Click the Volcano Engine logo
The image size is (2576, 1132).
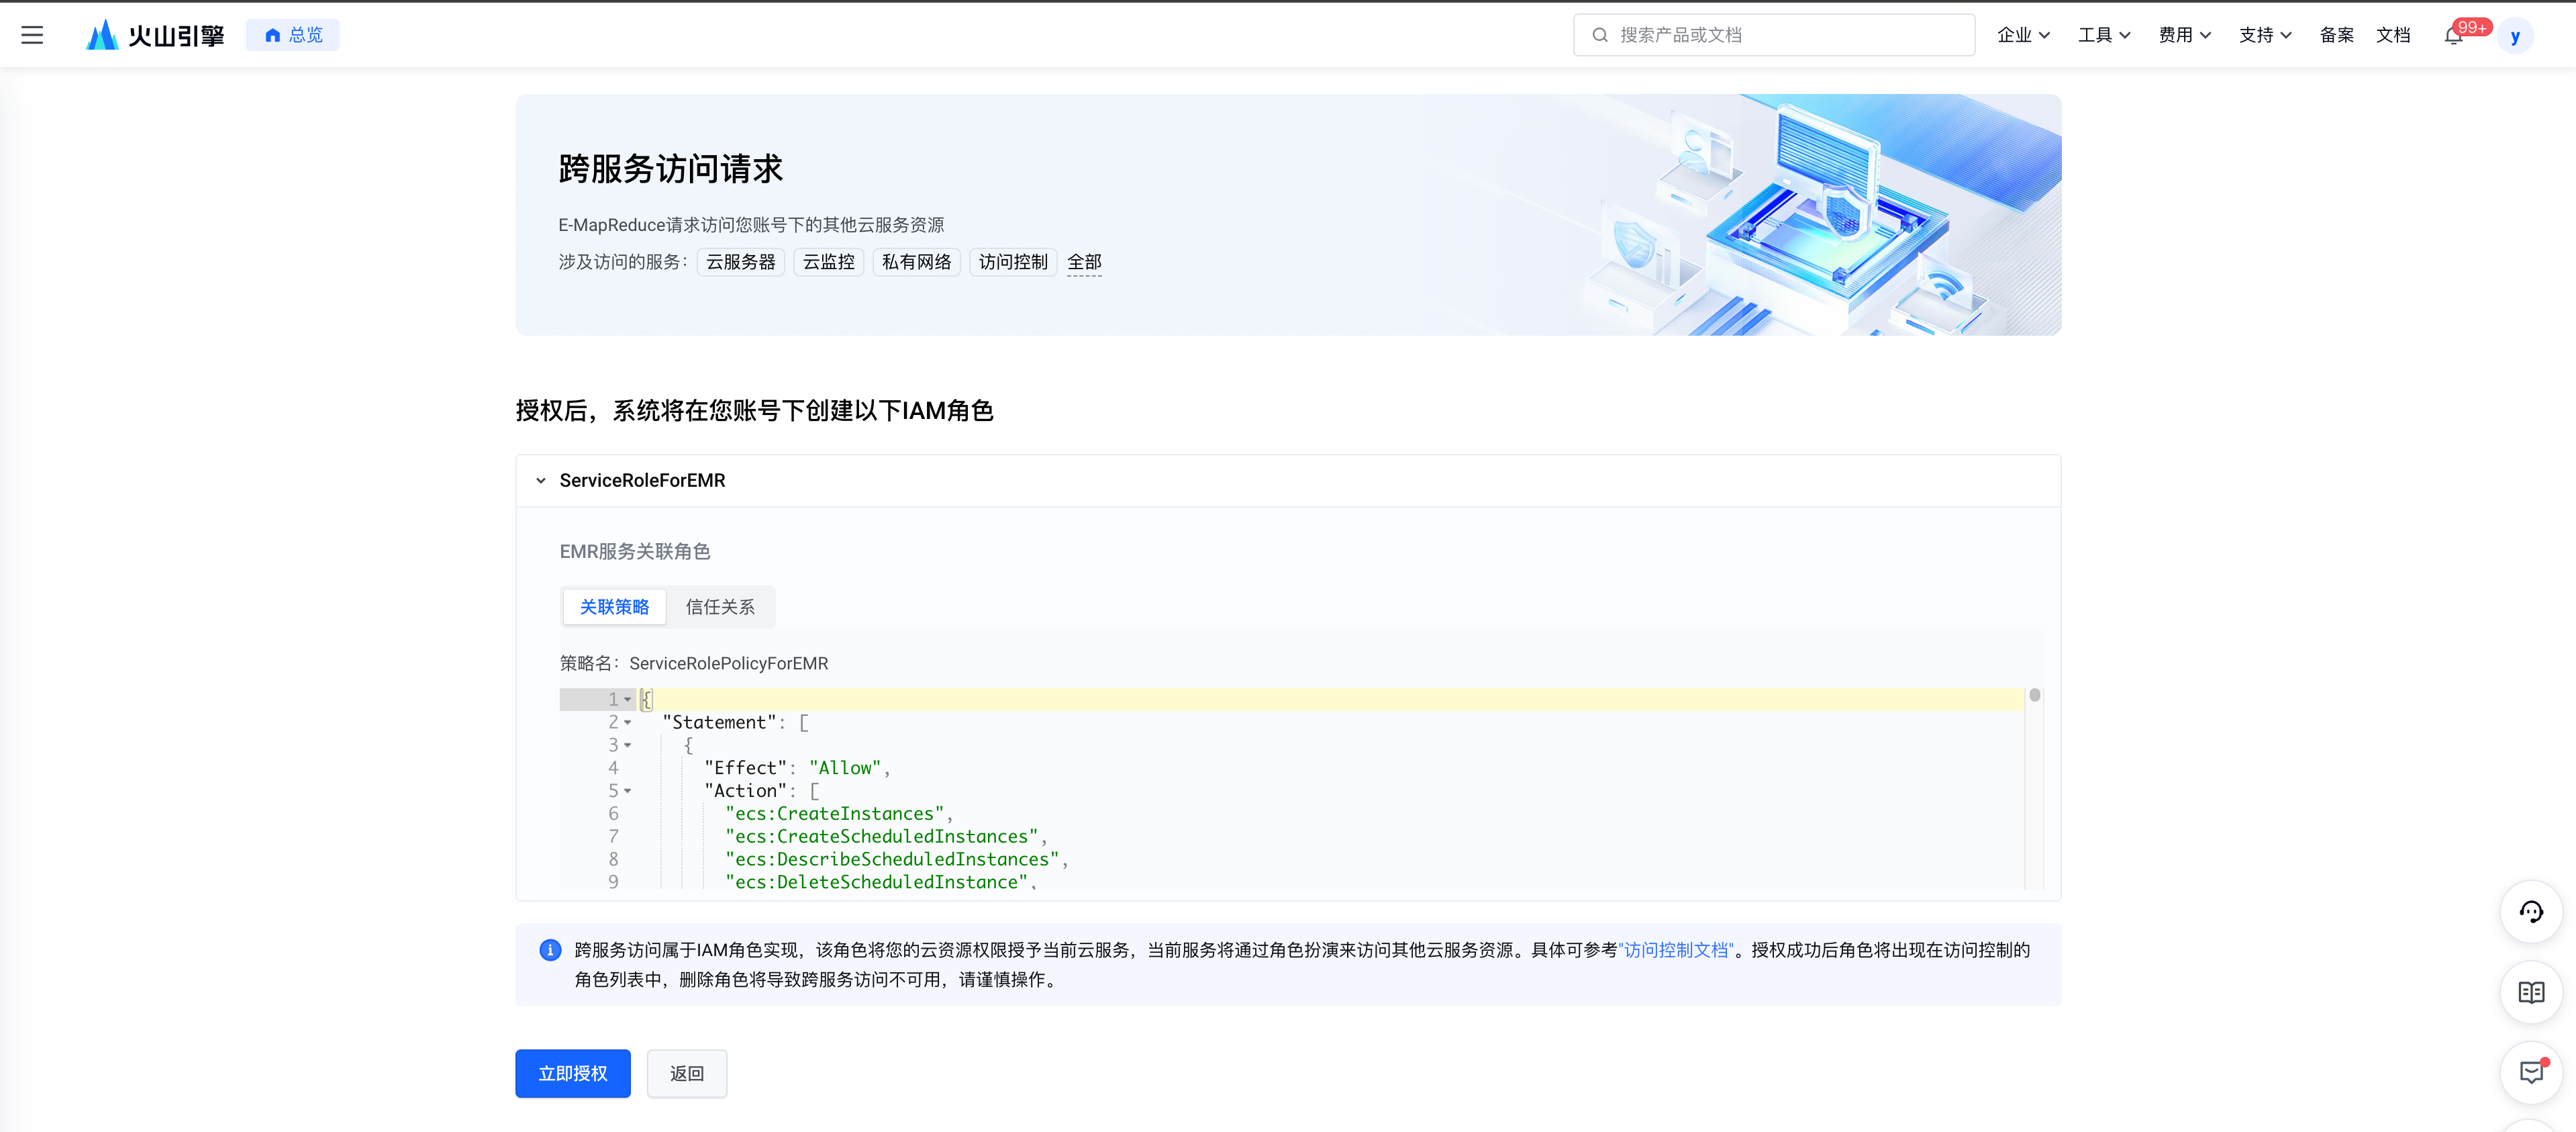155,35
